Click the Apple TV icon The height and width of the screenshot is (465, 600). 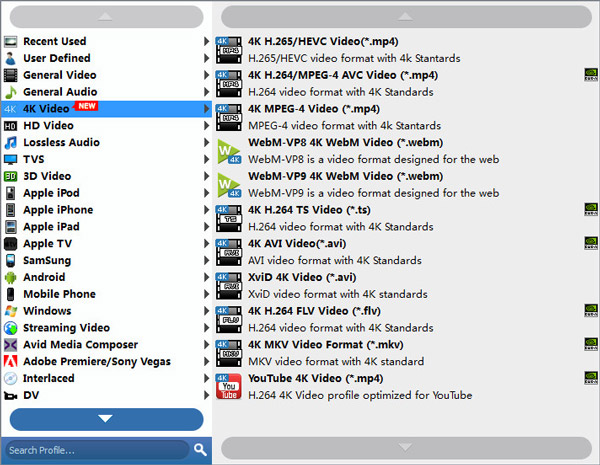[10, 243]
